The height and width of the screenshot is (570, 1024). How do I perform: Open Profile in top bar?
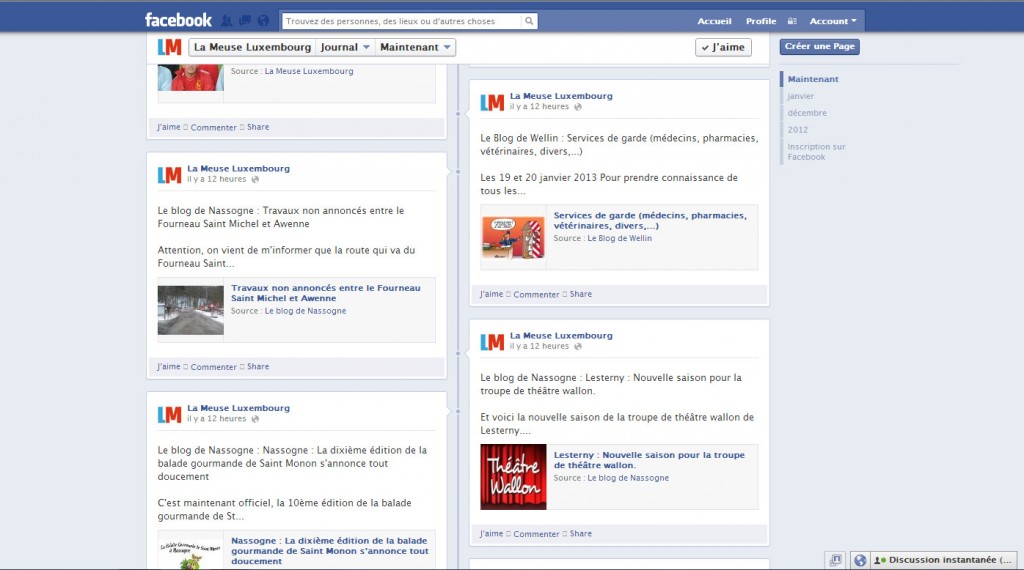point(761,21)
